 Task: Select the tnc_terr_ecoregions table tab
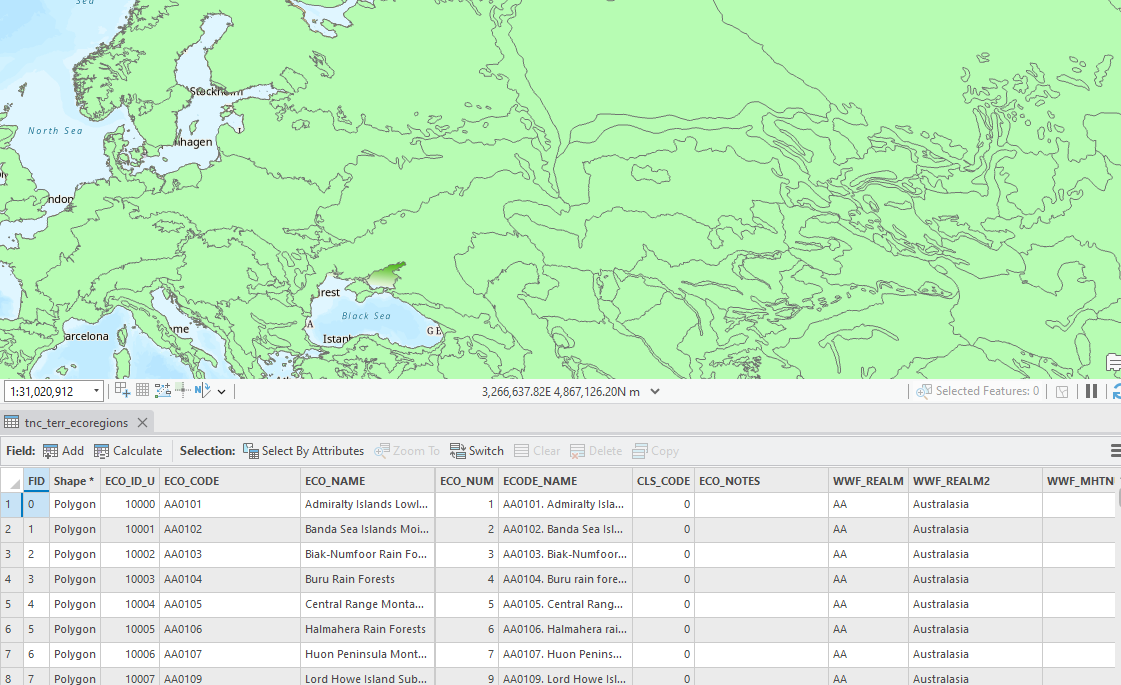click(75, 423)
